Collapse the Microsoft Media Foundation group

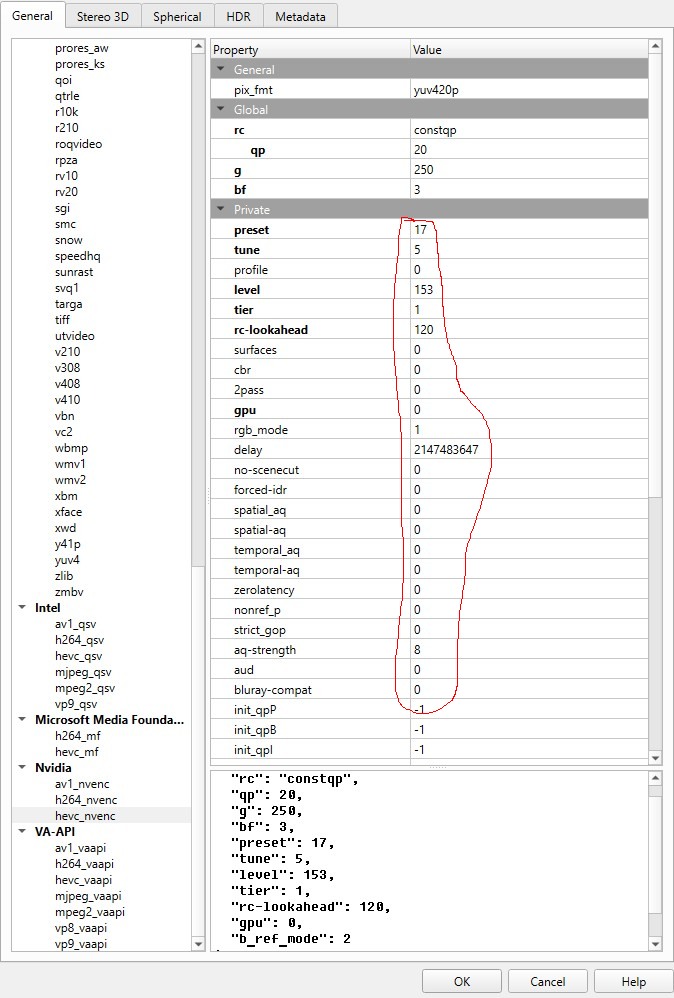[x=23, y=720]
